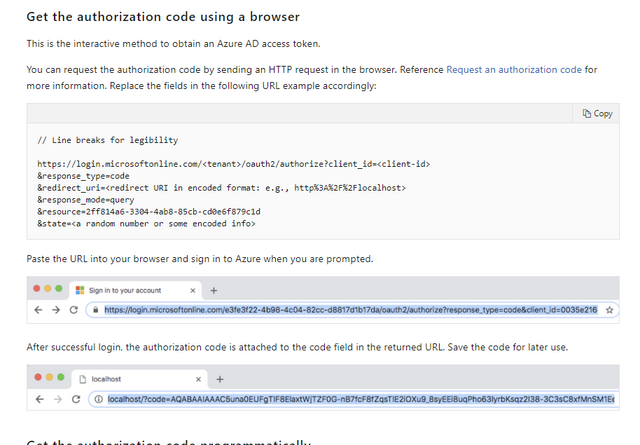640x445 pixels.
Task: Click lock icon in login.microsoftonline address bar
Action: pos(96,310)
